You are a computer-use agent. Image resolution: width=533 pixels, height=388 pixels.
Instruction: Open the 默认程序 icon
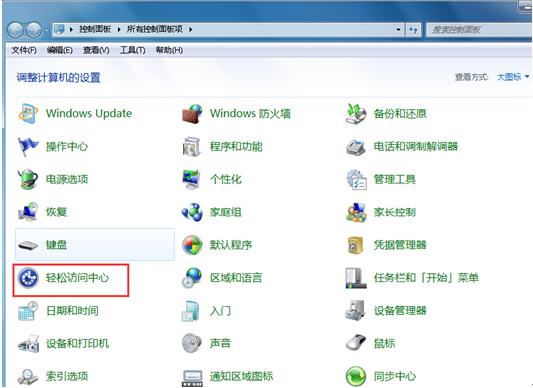point(192,245)
